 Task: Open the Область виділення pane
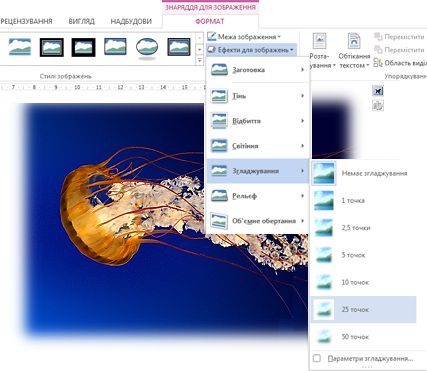tap(400, 63)
